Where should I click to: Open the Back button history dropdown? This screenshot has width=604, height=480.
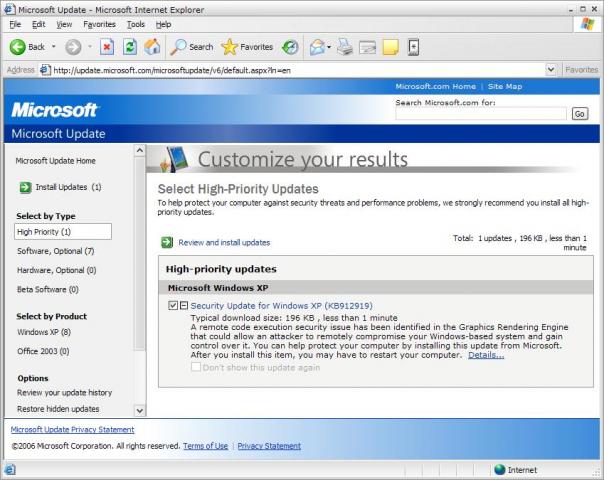[54, 47]
